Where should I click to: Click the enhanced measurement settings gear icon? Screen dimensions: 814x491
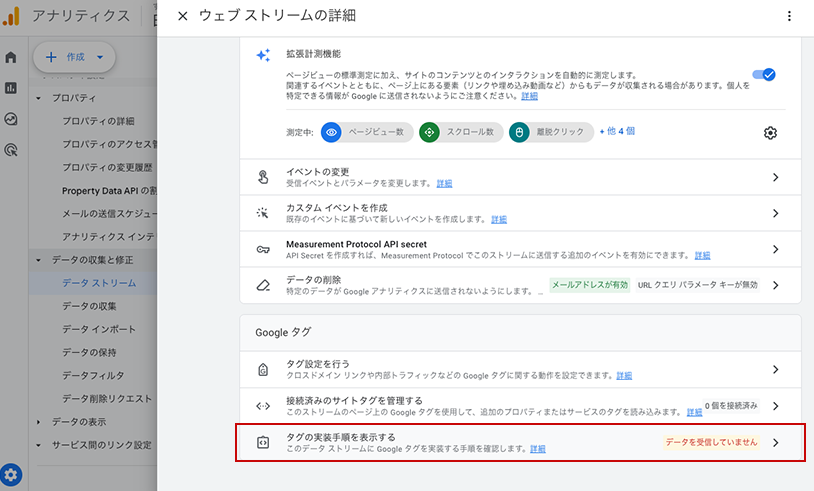pyautogui.click(x=770, y=133)
